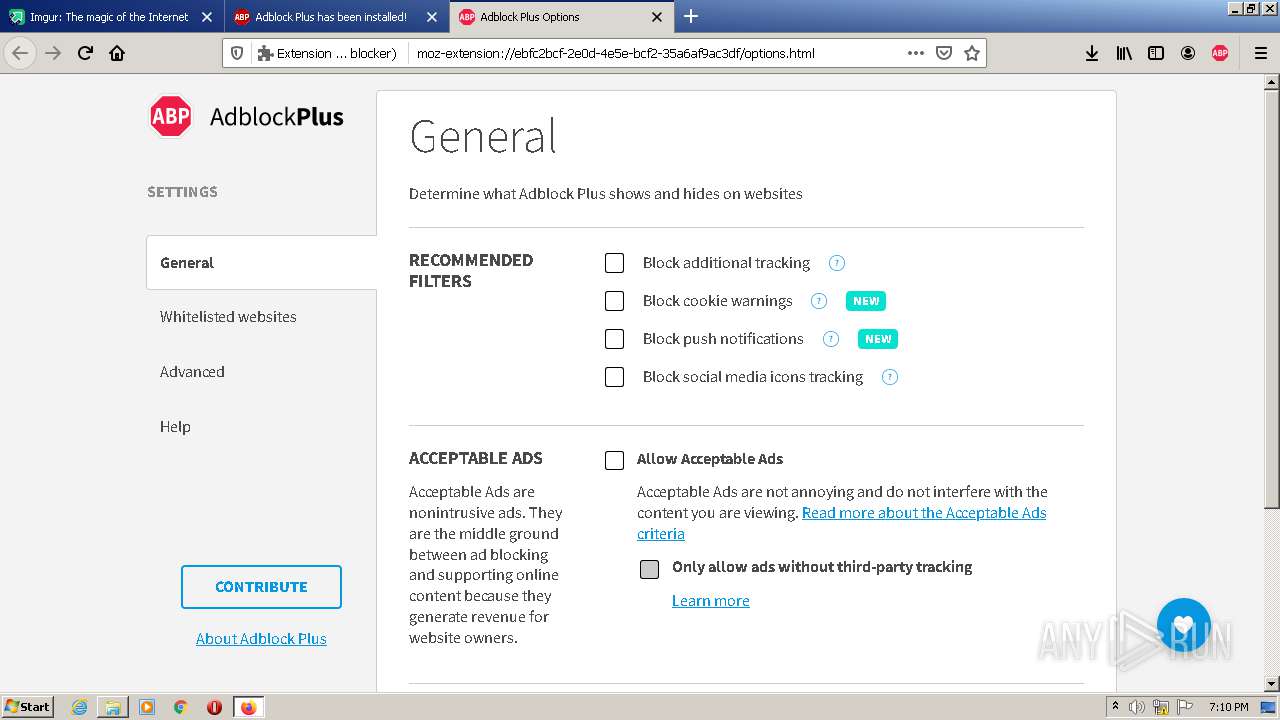Click the address bar URL
Viewport: 1280px width, 720px height.
616,53
